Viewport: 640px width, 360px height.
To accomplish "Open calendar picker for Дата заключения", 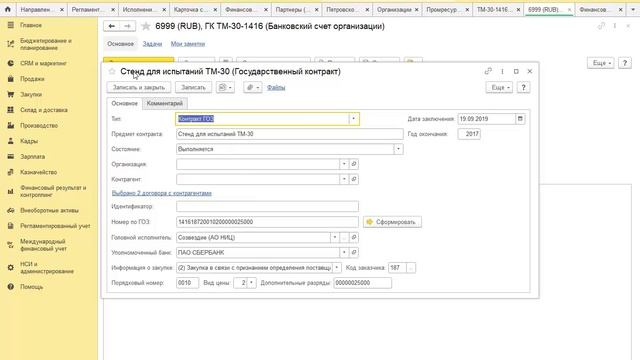I will click(x=520, y=119).
